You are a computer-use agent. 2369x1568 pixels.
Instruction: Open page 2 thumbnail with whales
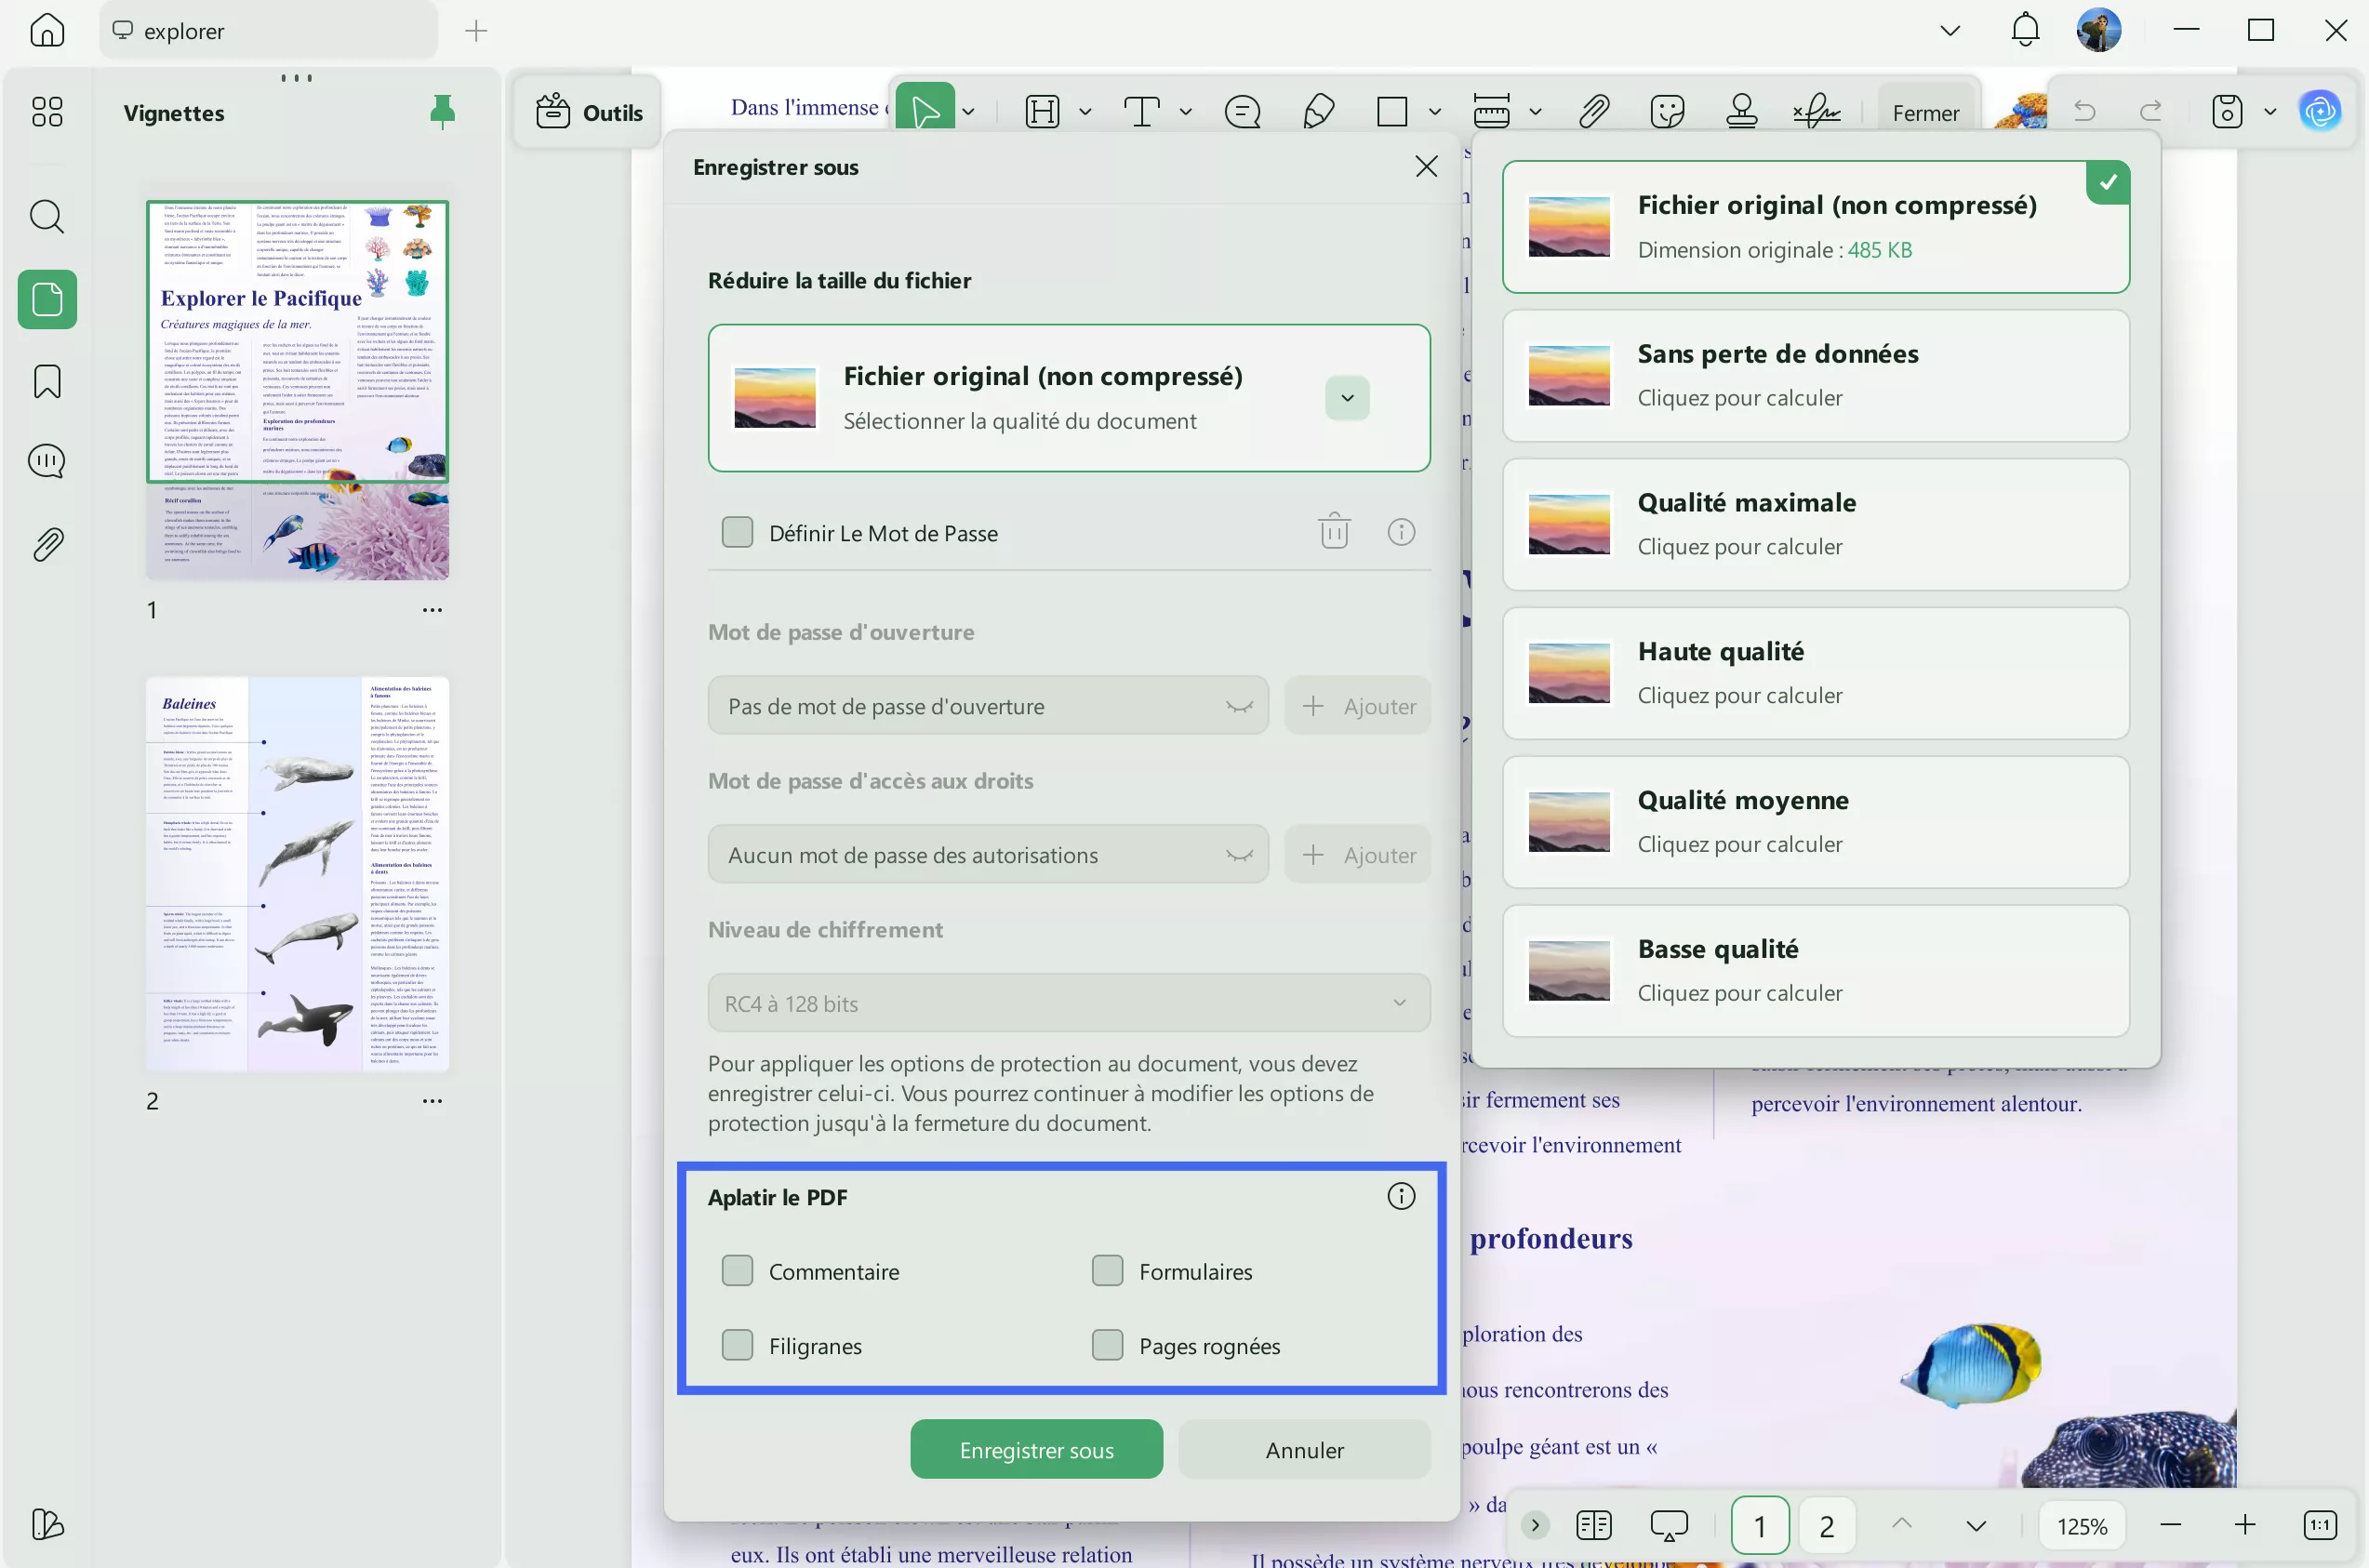297,874
